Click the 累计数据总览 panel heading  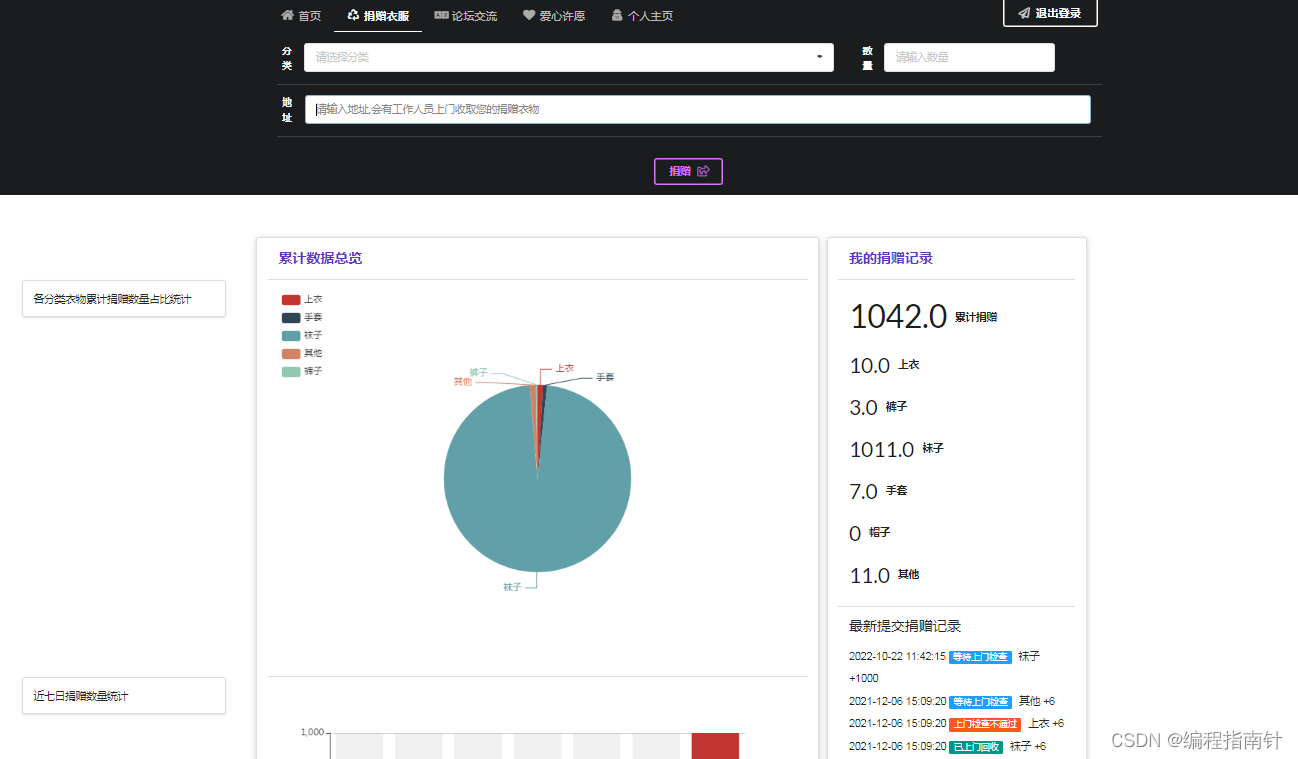[x=320, y=258]
